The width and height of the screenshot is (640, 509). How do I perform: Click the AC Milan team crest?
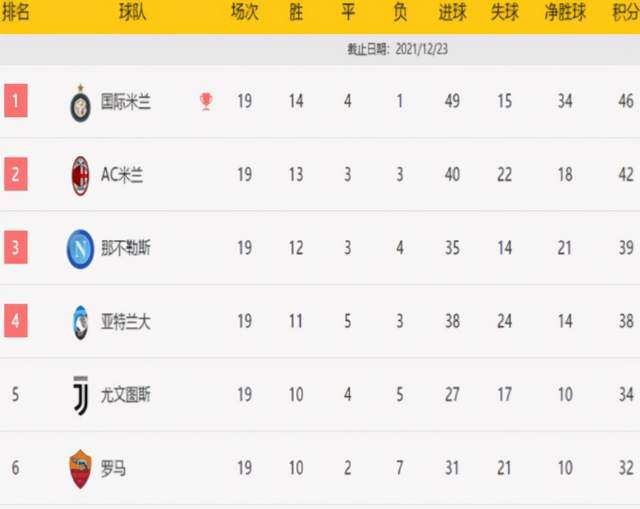pos(80,176)
